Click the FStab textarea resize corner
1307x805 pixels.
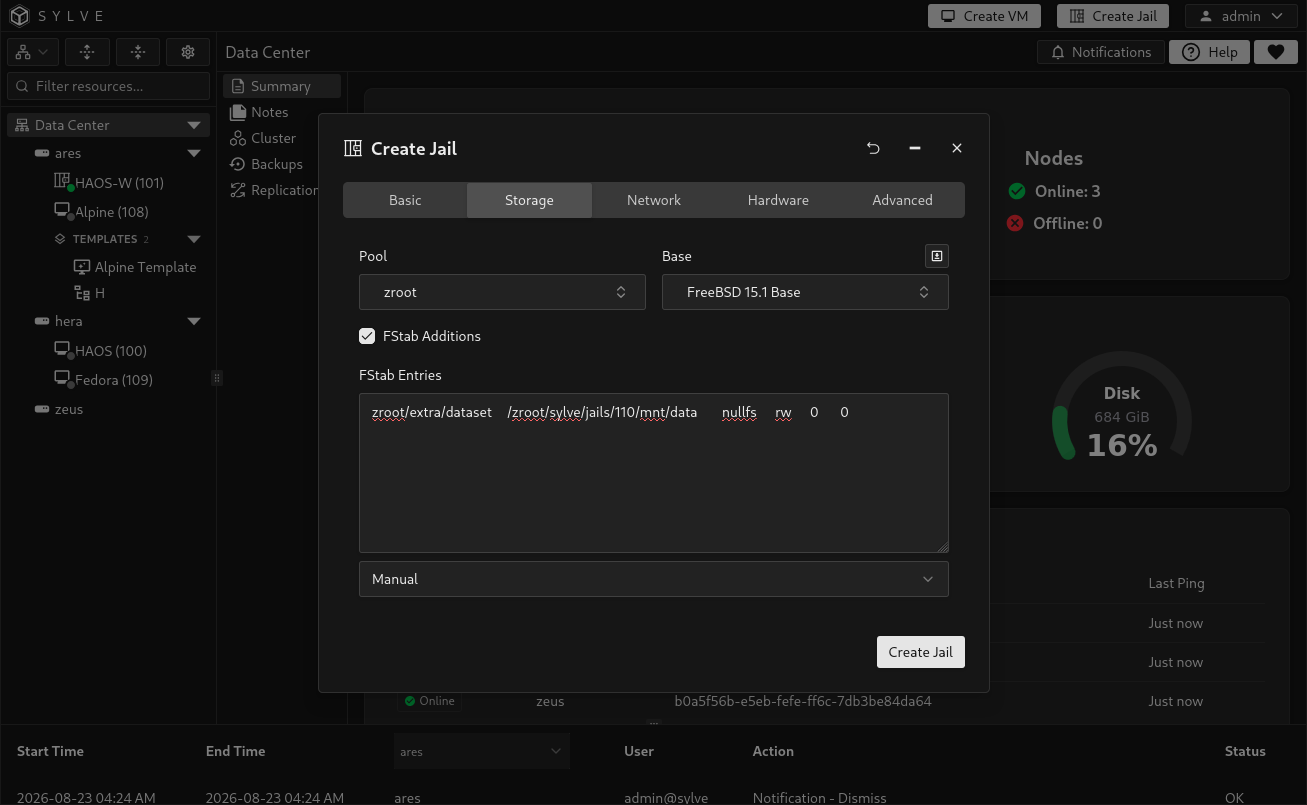(943, 547)
